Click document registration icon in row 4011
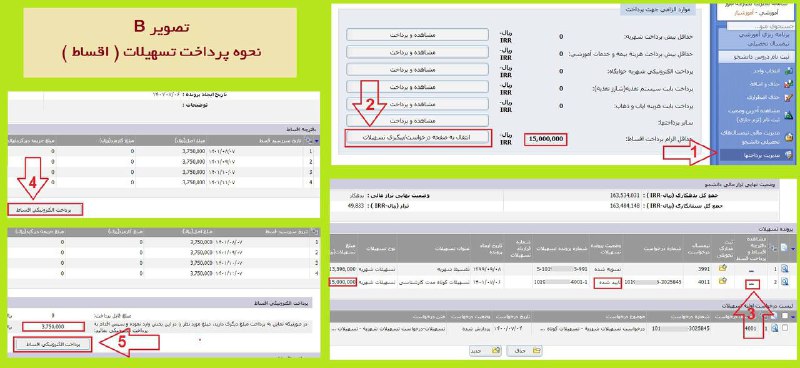 point(722,281)
